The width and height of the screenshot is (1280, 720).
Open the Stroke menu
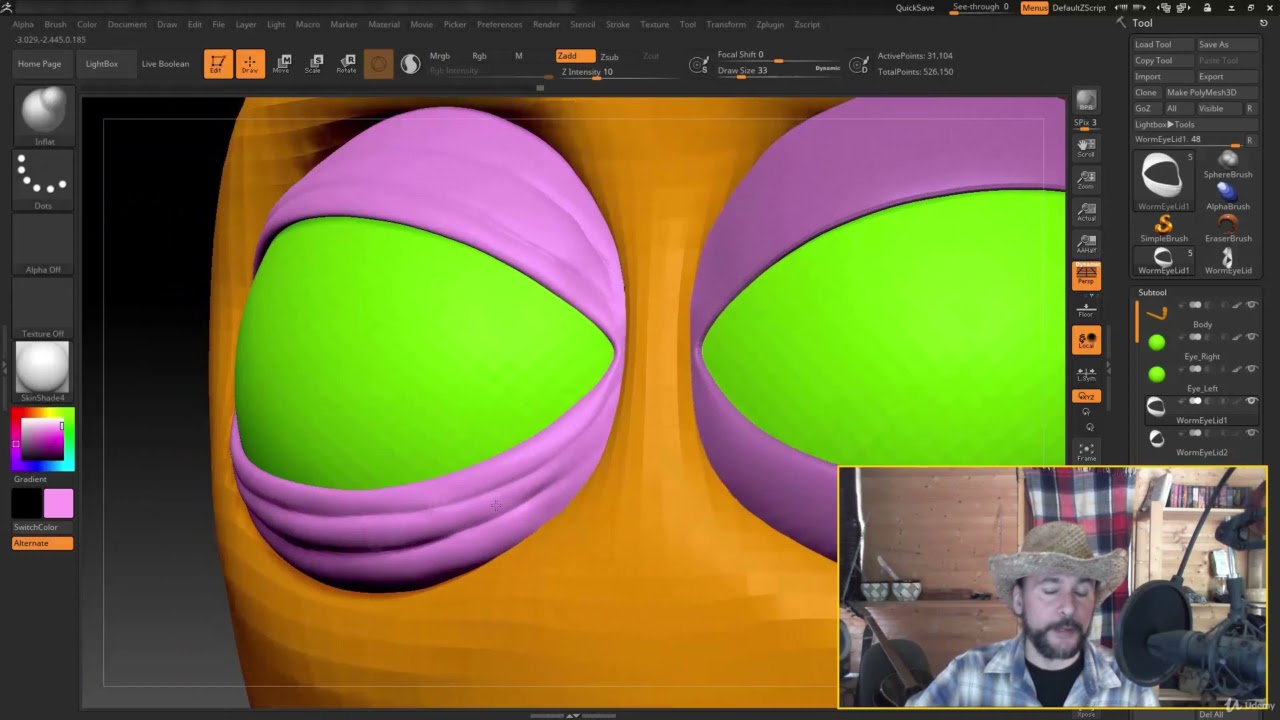tap(618, 24)
